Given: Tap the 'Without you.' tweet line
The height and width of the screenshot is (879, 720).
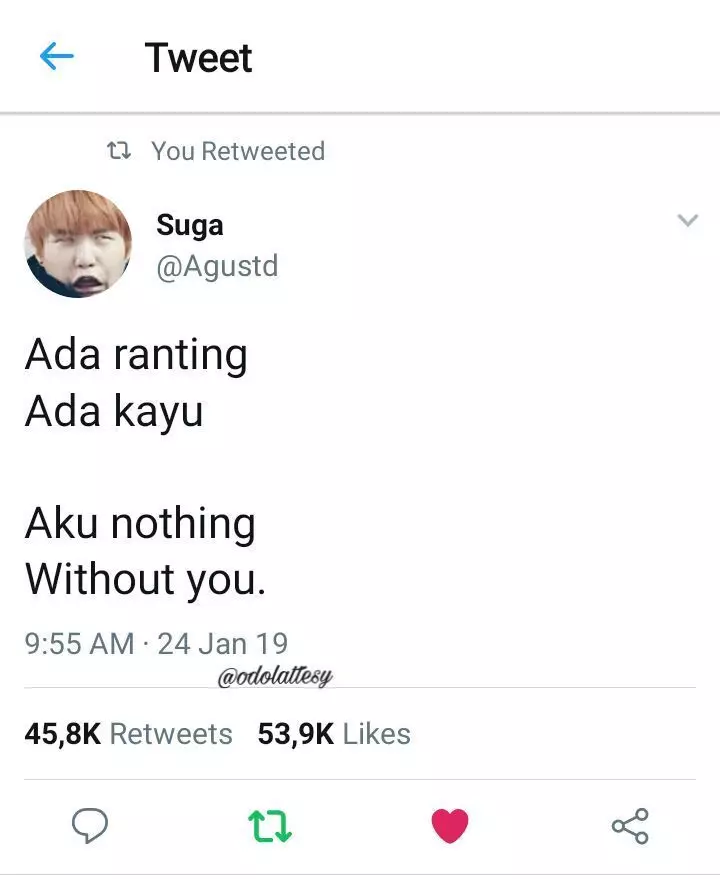Looking at the screenshot, I should [x=145, y=580].
